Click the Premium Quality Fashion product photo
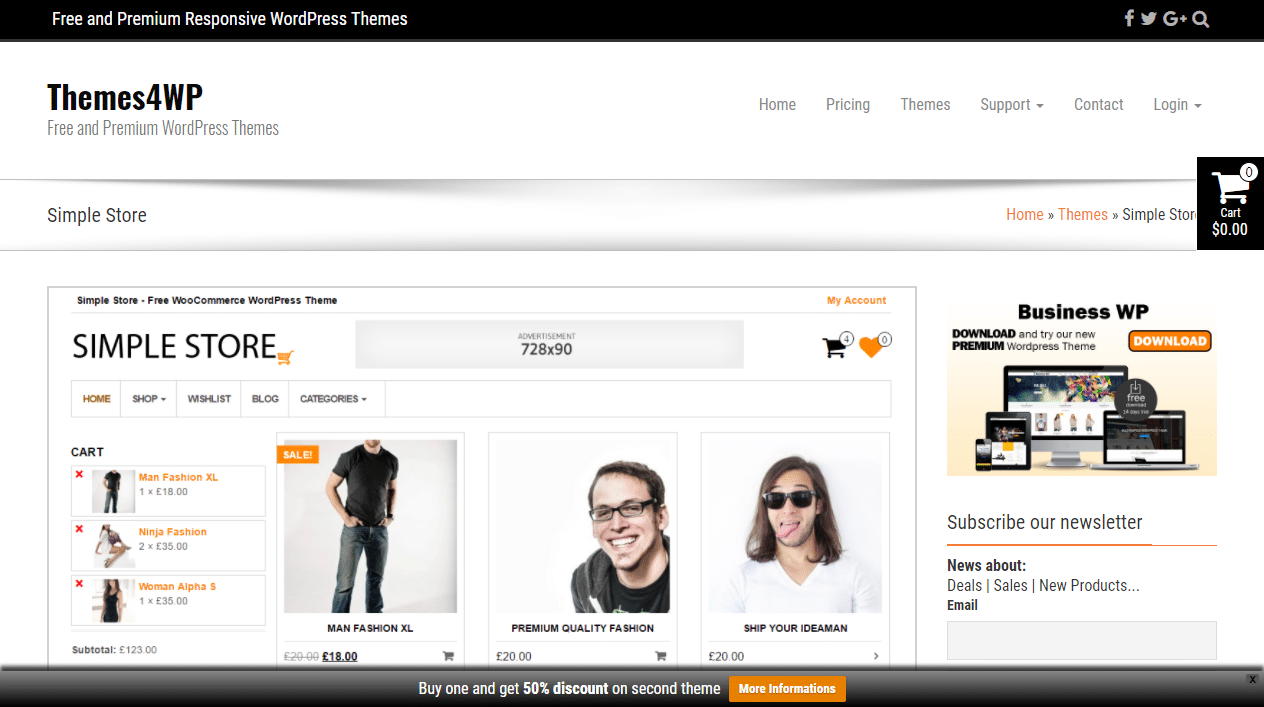 tap(582, 526)
